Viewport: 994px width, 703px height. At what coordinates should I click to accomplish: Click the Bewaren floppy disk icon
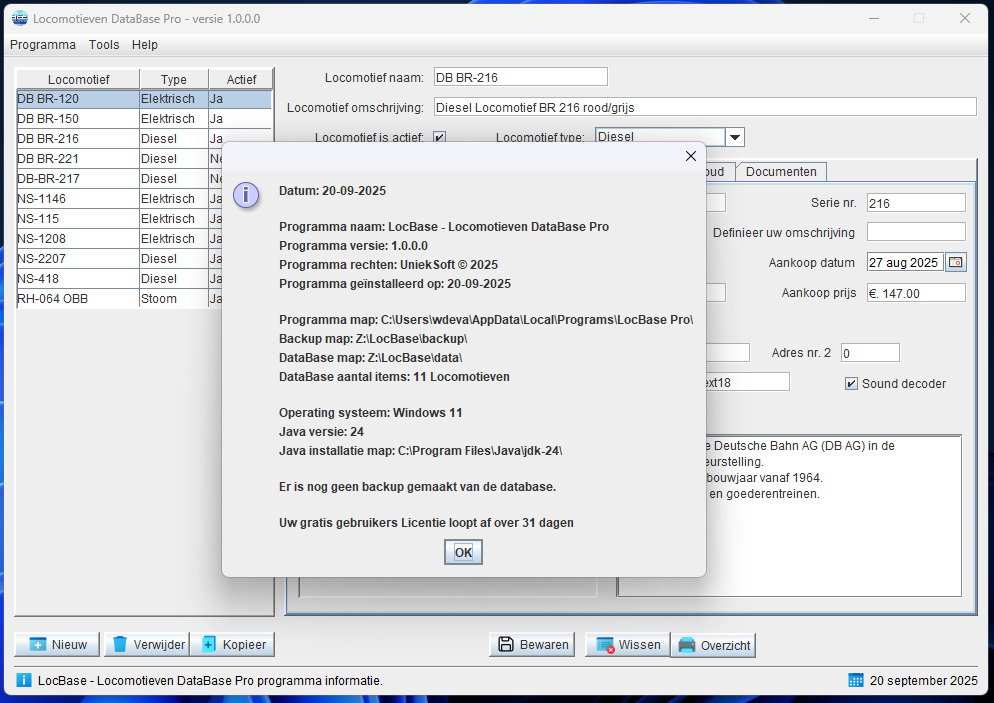point(506,645)
